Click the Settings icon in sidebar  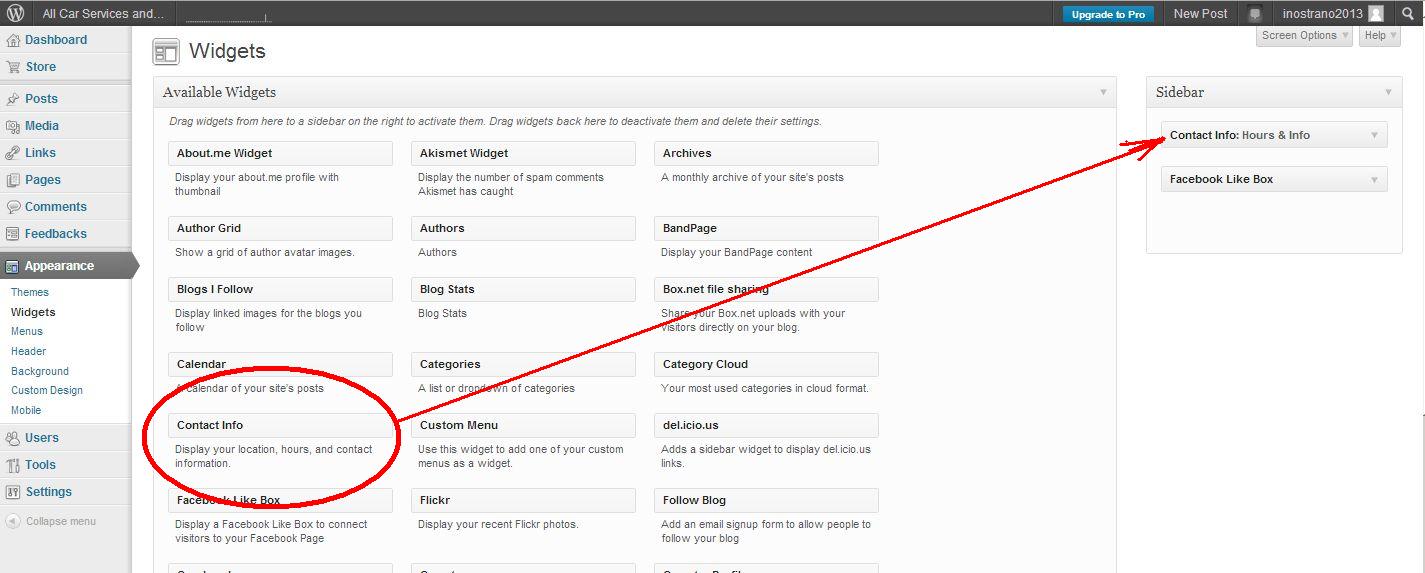point(13,492)
